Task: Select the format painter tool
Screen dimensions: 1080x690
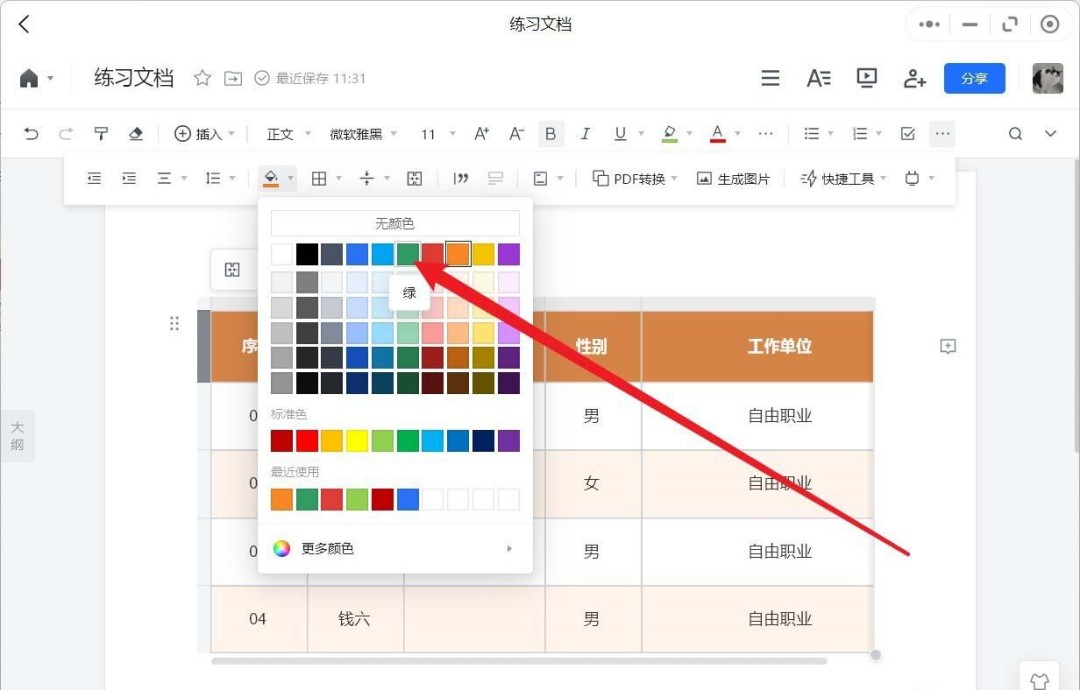Action: (100, 133)
